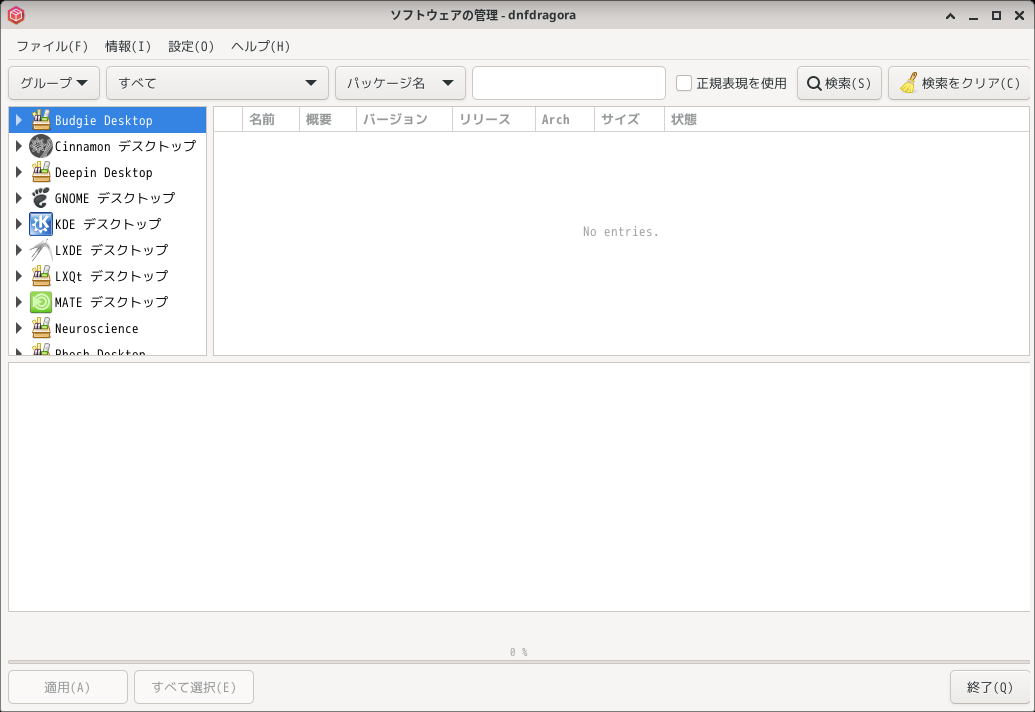The width and height of the screenshot is (1035, 712).
Task: Select the KDE デスクトップ row text
Action: click(x=108, y=224)
